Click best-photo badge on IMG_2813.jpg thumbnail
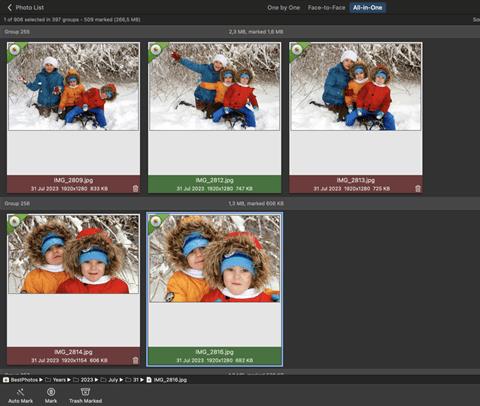Viewport: 480px width, 406px height. coord(296,50)
